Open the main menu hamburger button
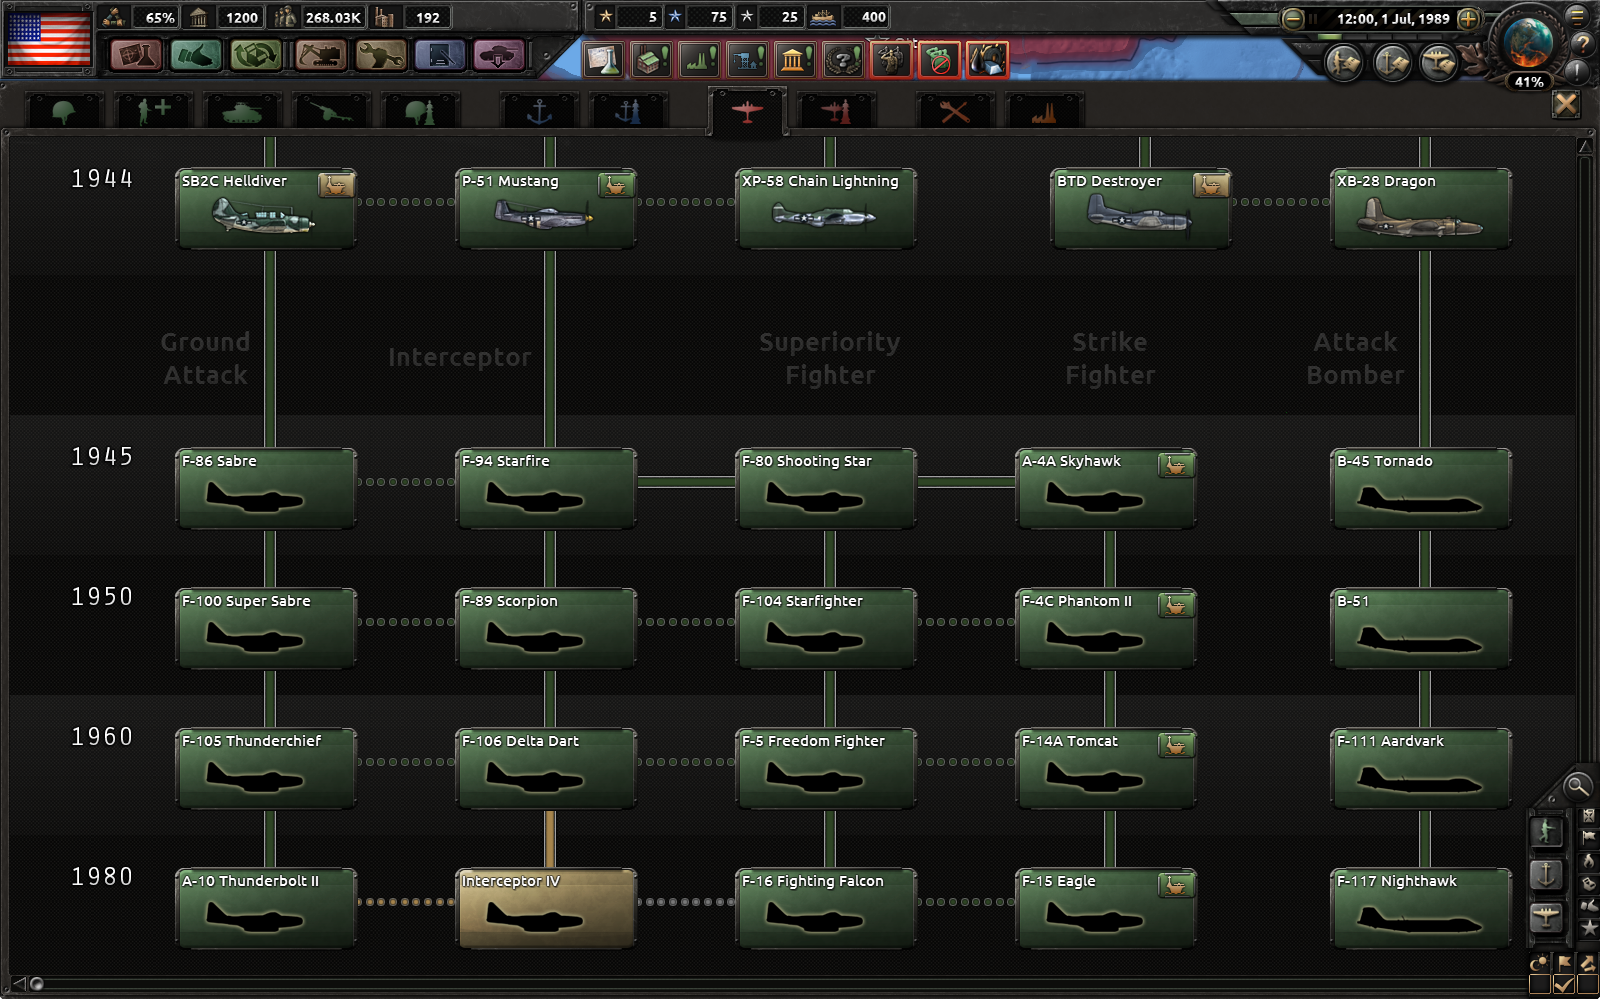Image resolution: width=1600 pixels, height=999 pixels. (x=1577, y=15)
